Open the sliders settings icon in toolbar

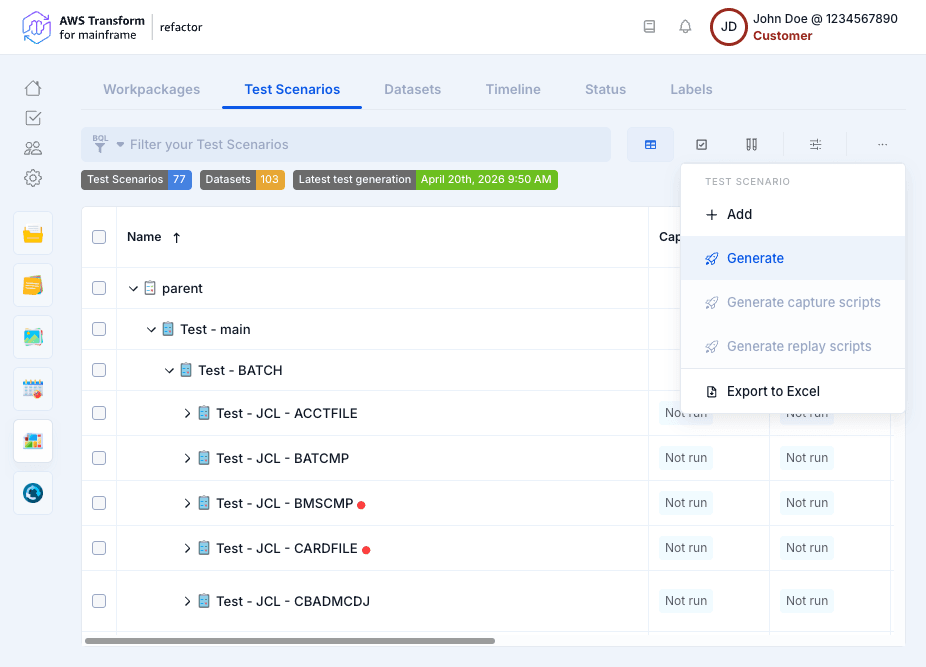tap(815, 145)
